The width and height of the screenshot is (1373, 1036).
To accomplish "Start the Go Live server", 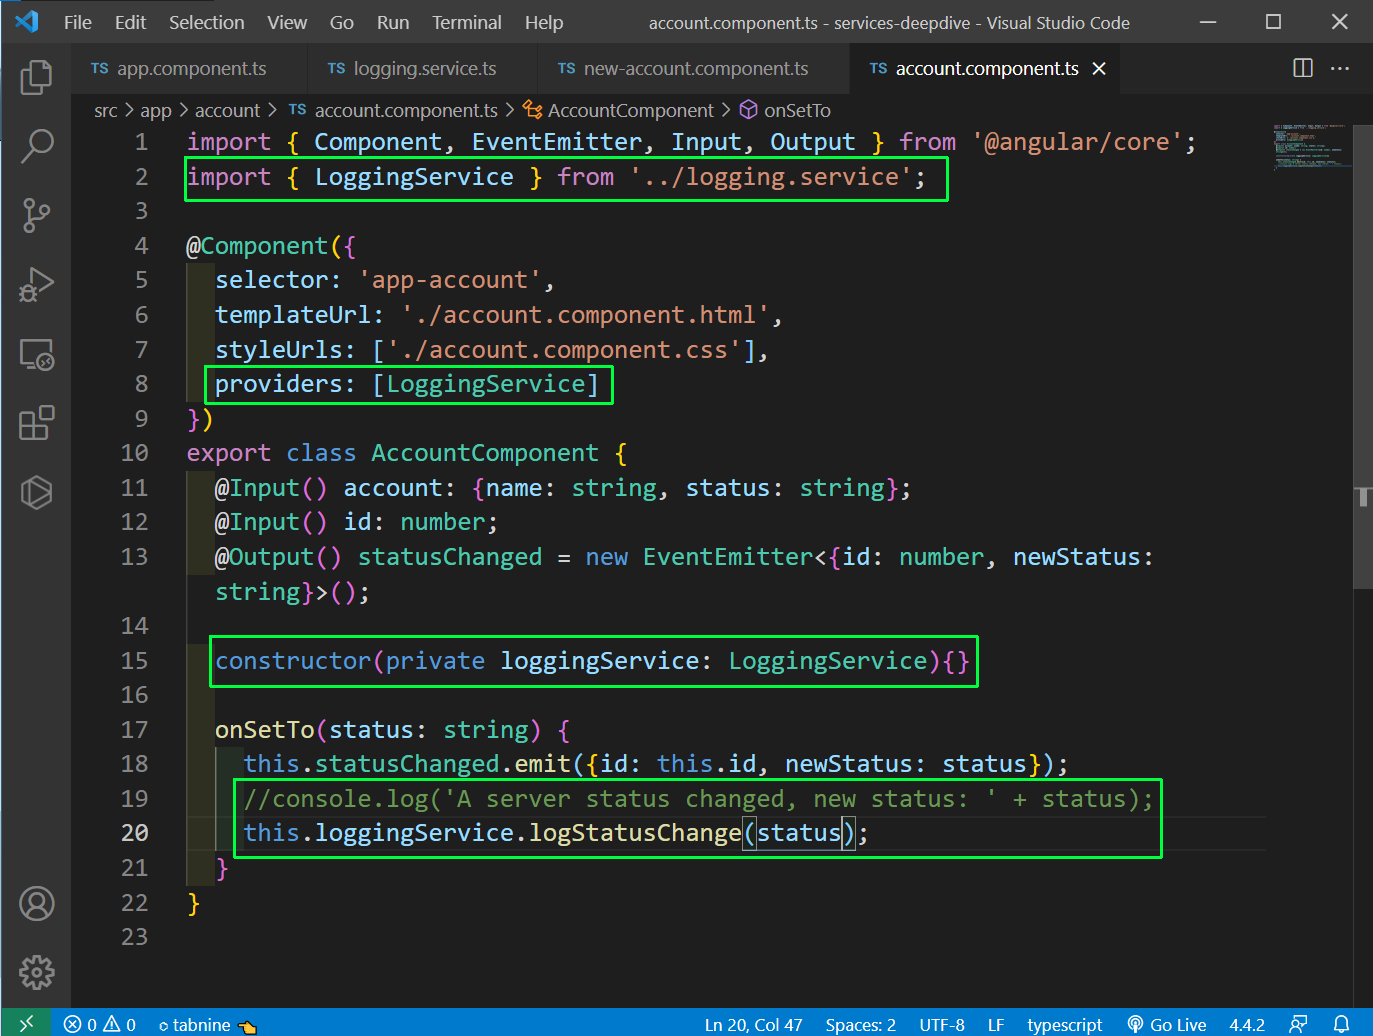I will [1166, 1024].
